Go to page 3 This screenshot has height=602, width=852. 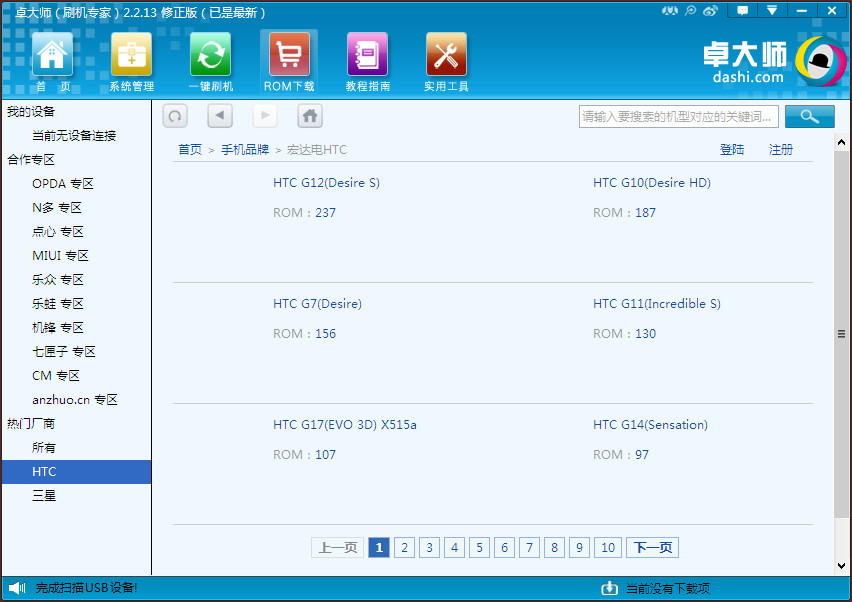[429, 548]
